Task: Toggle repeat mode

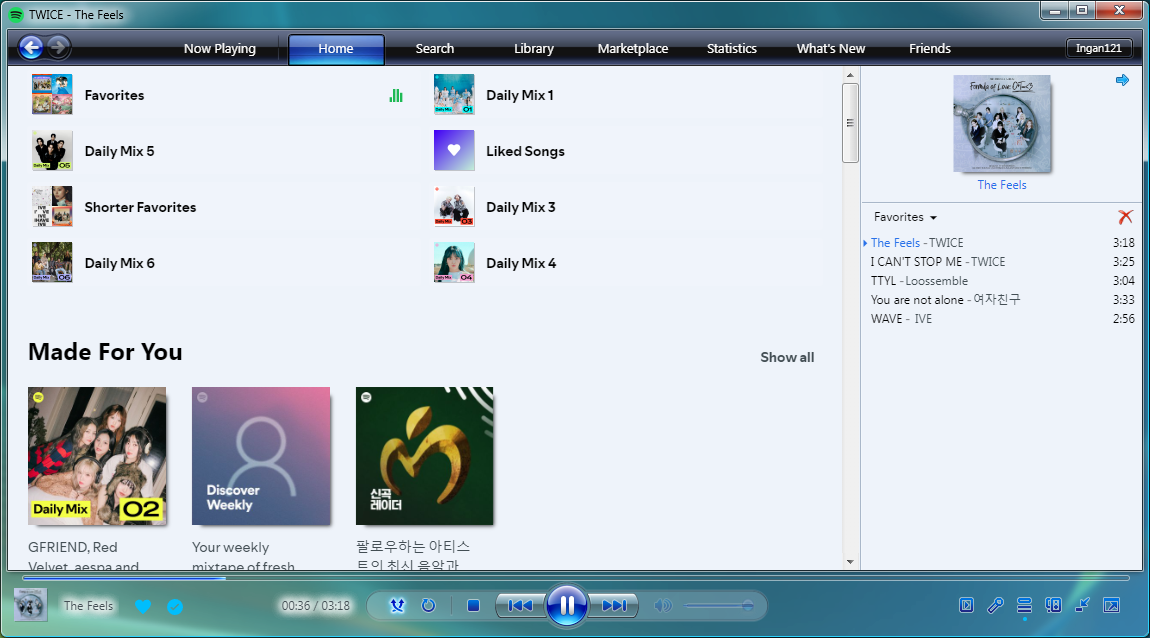Action: [x=428, y=606]
